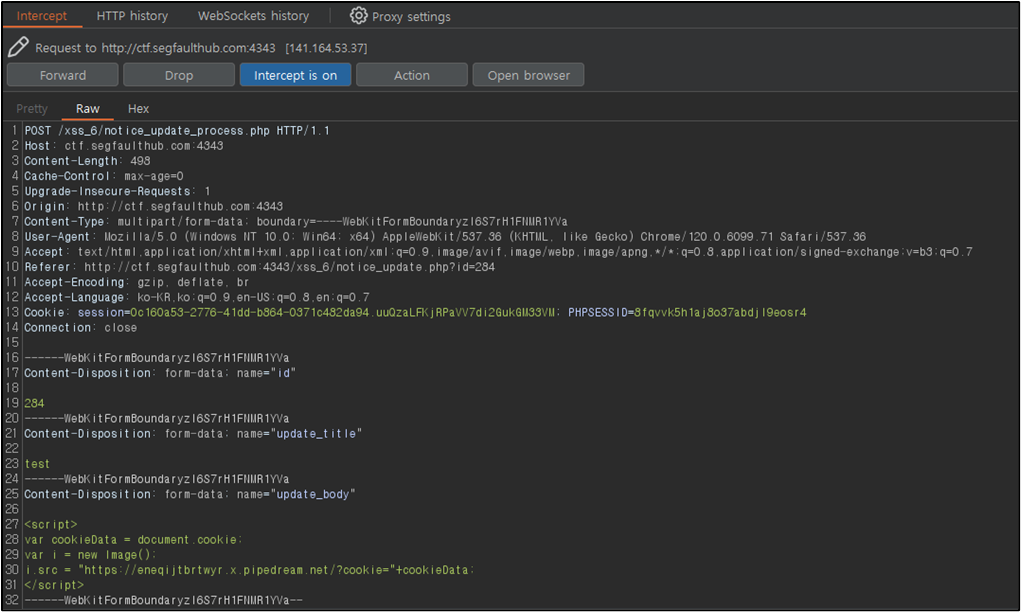
Task: Click the final boundary line ending with --
Action: (x=163, y=600)
